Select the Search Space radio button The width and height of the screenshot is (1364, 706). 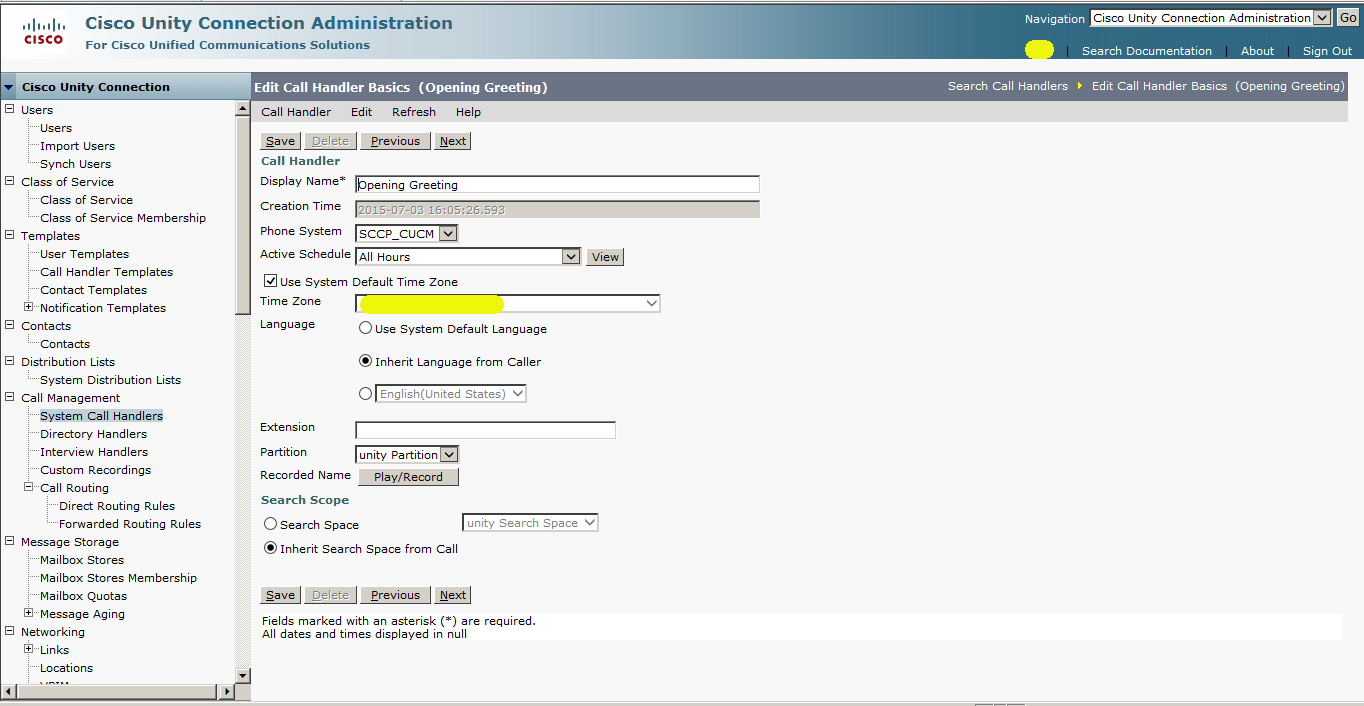click(x=269, y=523)
